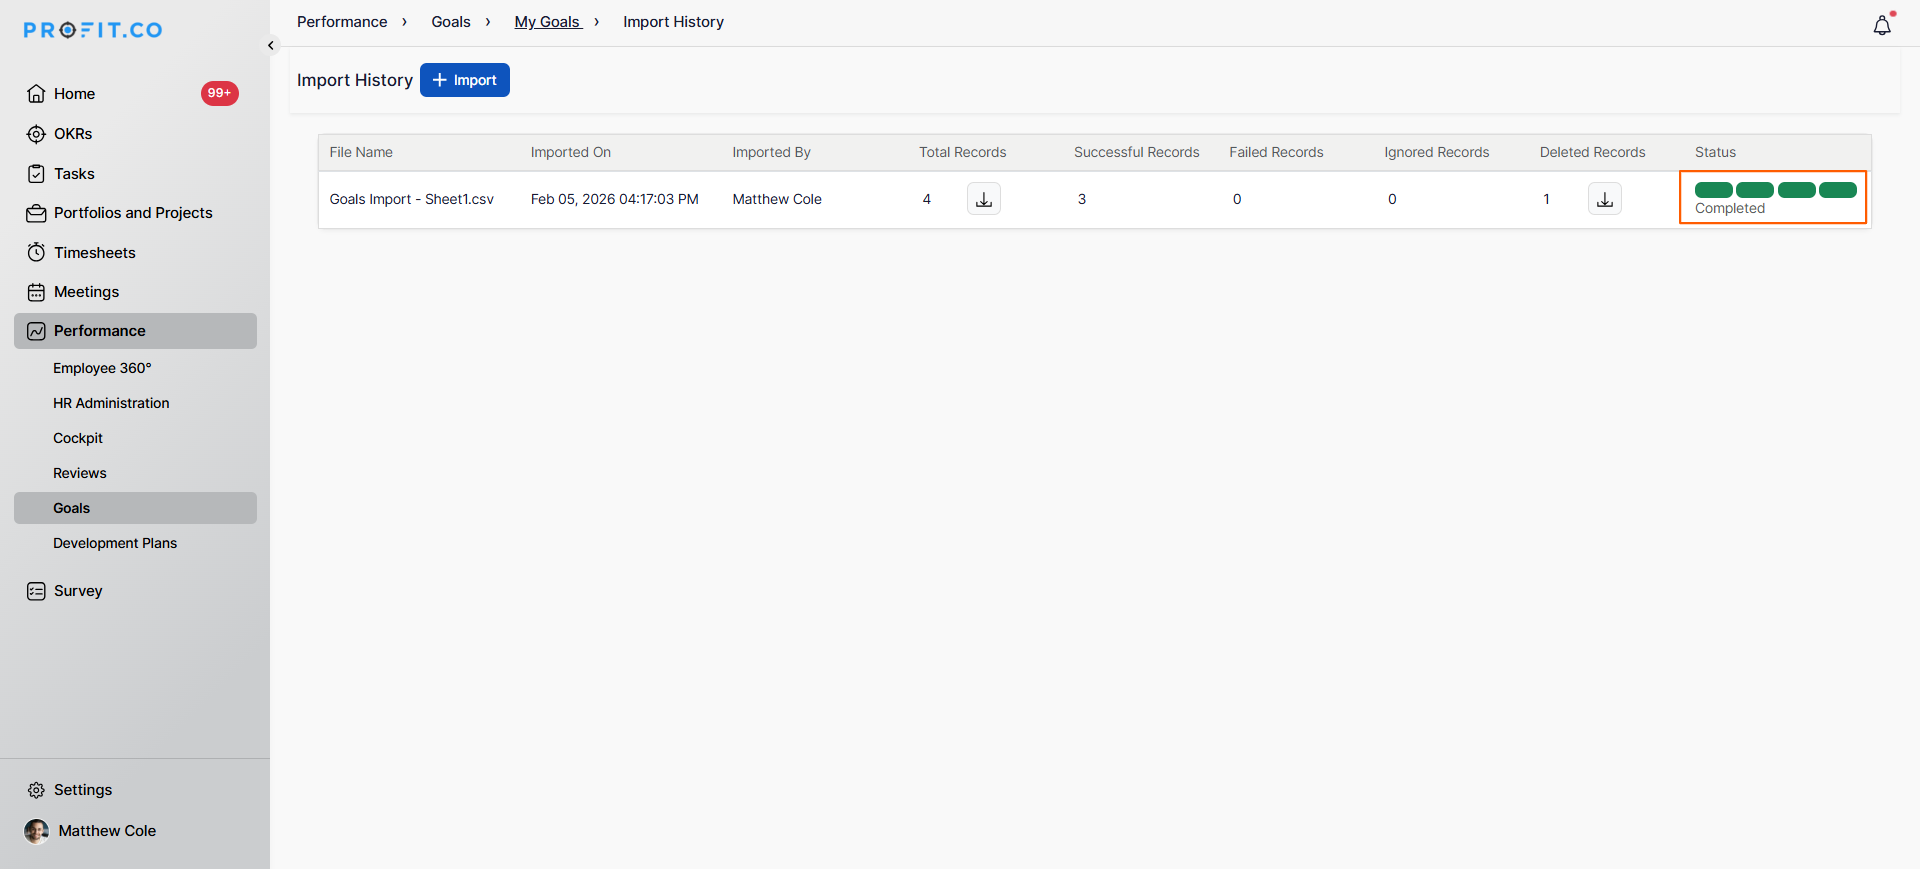The image size is (1920, 869).
Task: Click the Ignored Records column header
Action: coord(1437,152)
